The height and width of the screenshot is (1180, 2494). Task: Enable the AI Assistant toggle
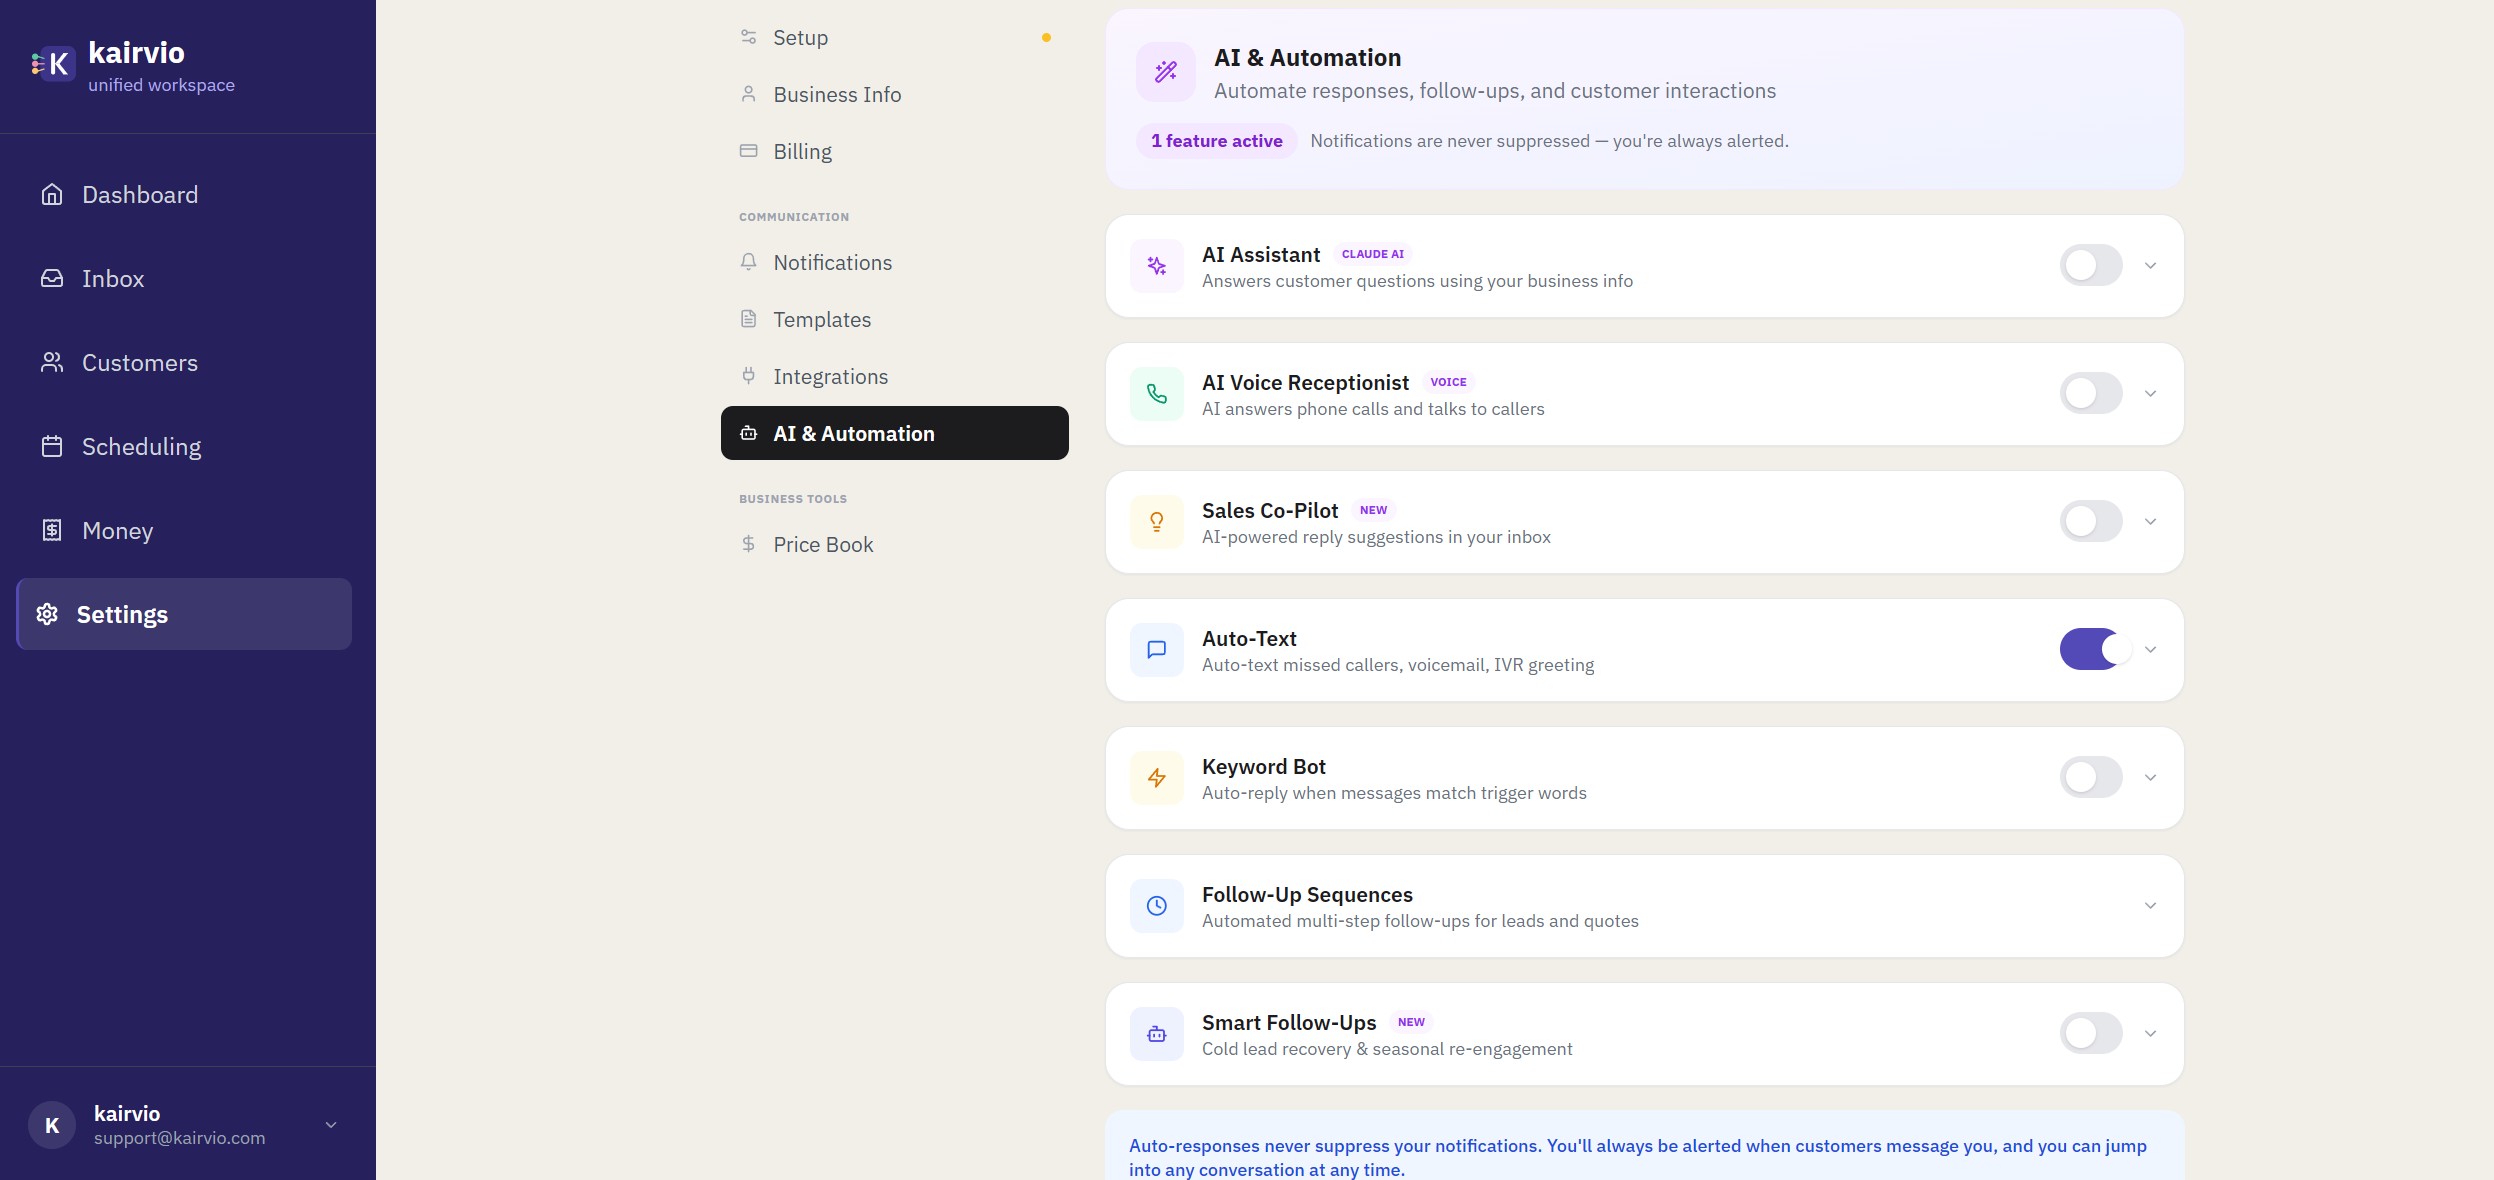[2091, 265]
